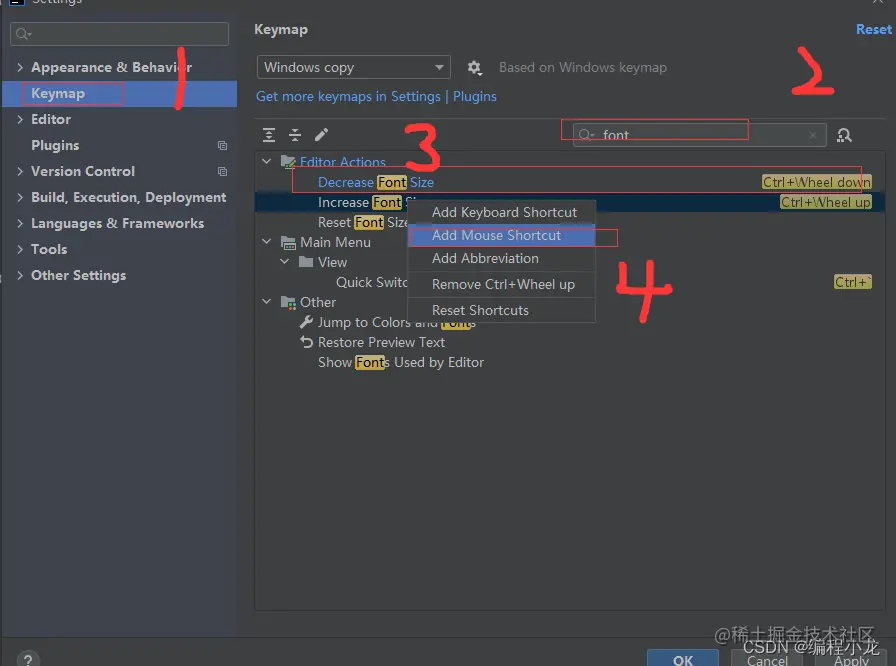
Task: Click the Ctrl+Wheel up shortcut label
Action: pos(826,202)
